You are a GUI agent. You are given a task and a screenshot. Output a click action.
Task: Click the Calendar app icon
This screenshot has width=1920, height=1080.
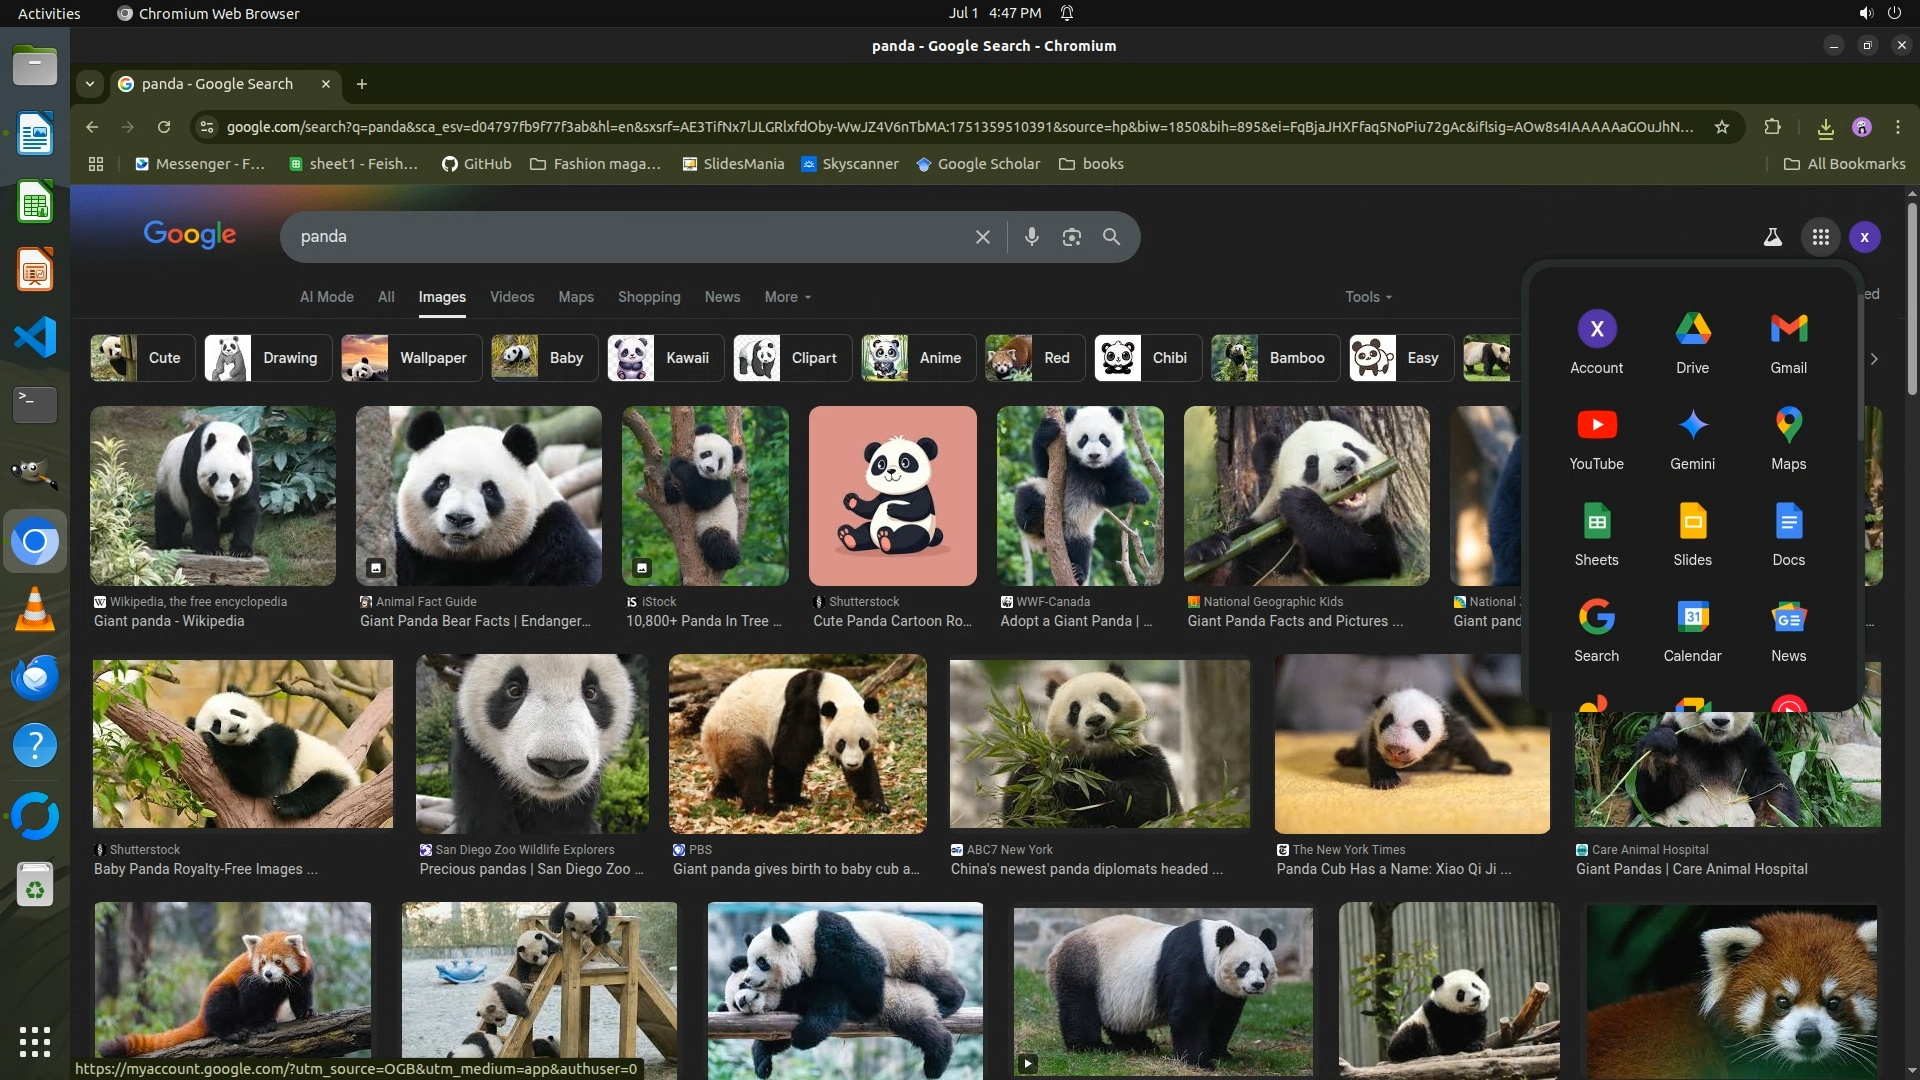tap(1692, 629)
